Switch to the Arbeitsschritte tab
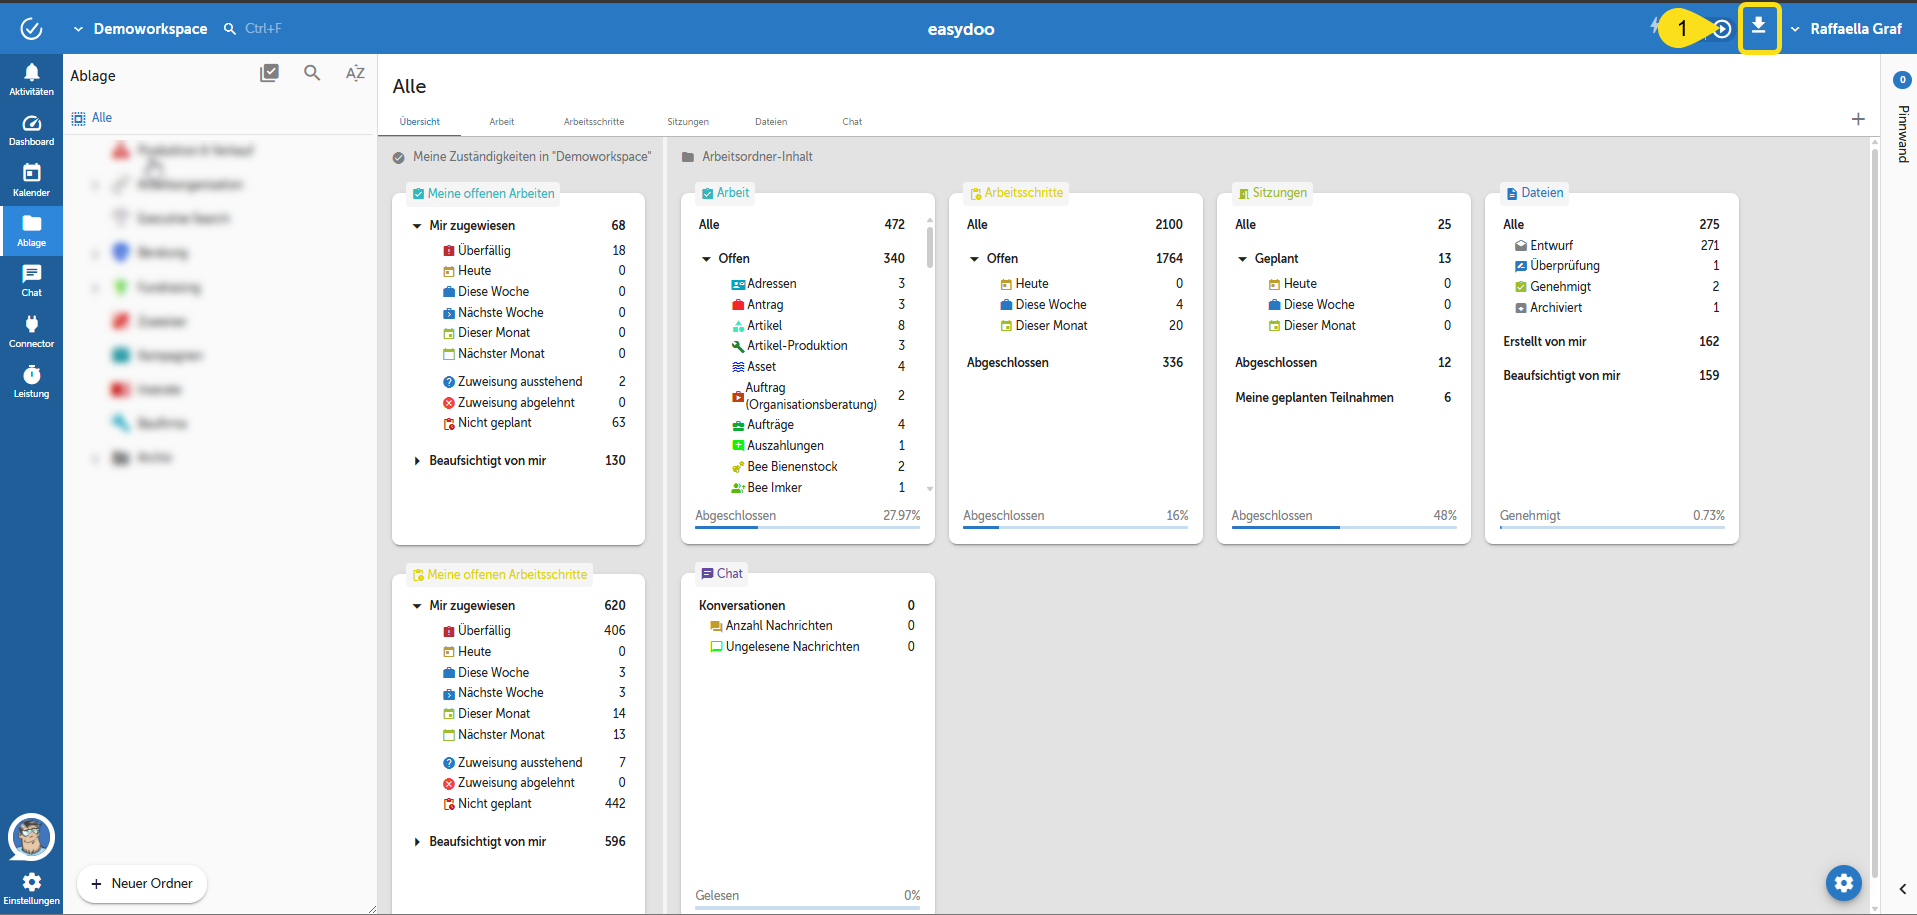Screen dimensions: 1917x915 click(593, 122)
